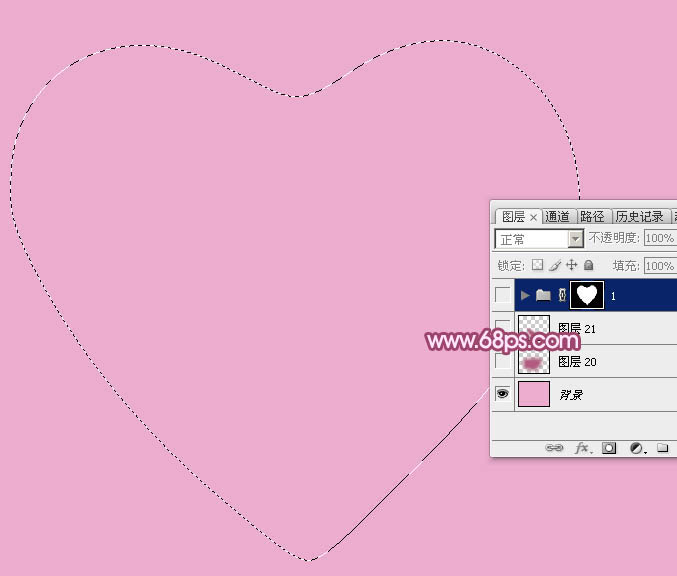The image size is (677, 576).
Task: Click the 不透明度 opacity value field
Action: pos(659,239)
